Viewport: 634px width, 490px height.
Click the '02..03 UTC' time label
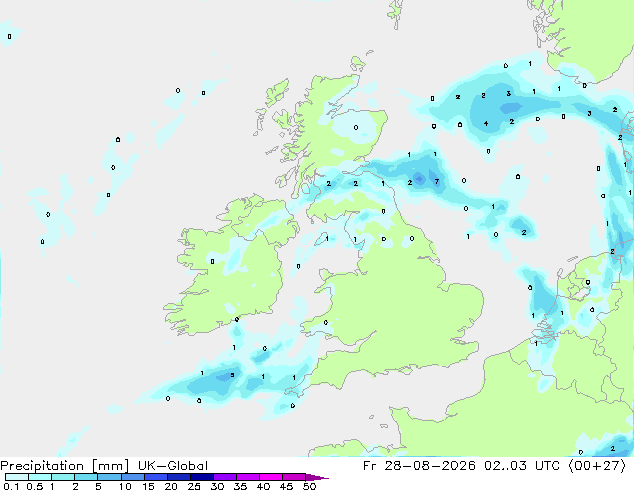[522, 466]
